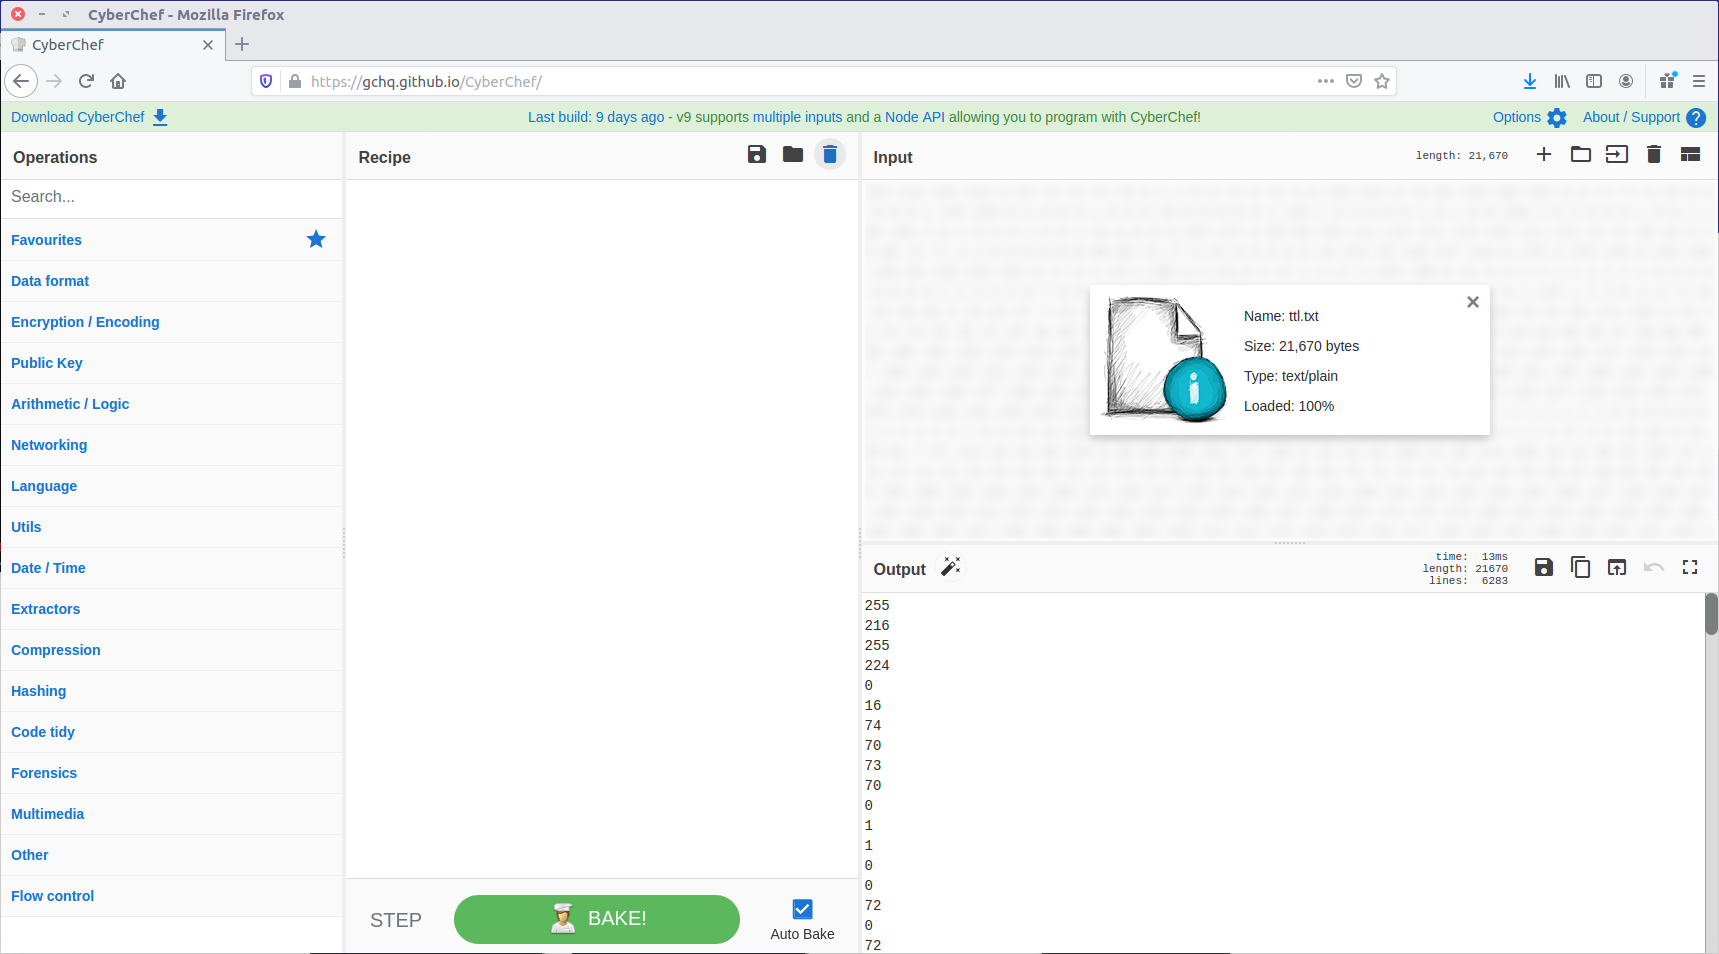1719x954 pixels.
Task: Disable the Auto Bake checkbox
Action: coord(802,909)
